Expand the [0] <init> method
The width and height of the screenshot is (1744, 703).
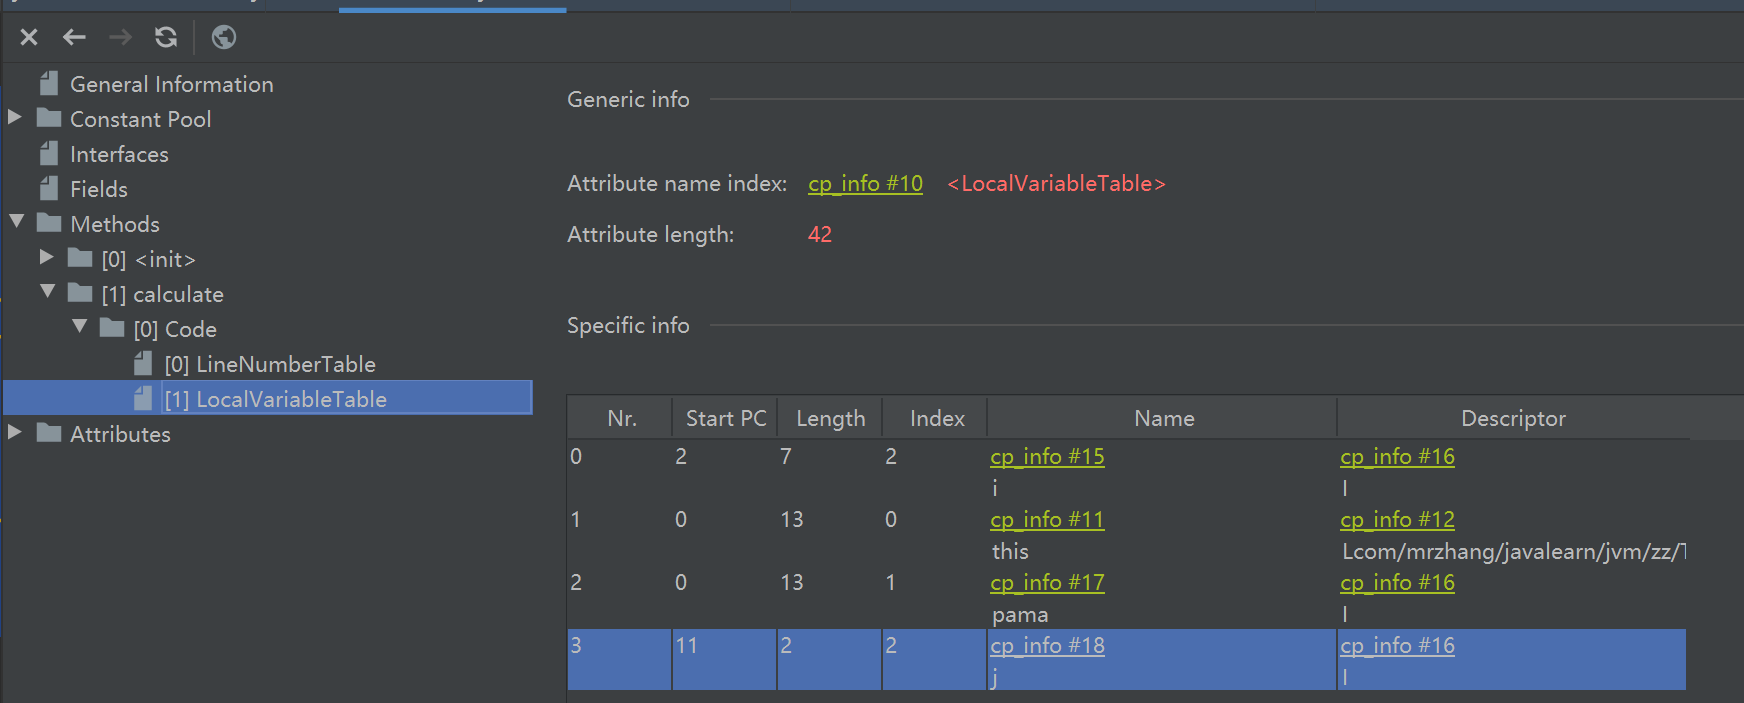(x=46, y=258)
